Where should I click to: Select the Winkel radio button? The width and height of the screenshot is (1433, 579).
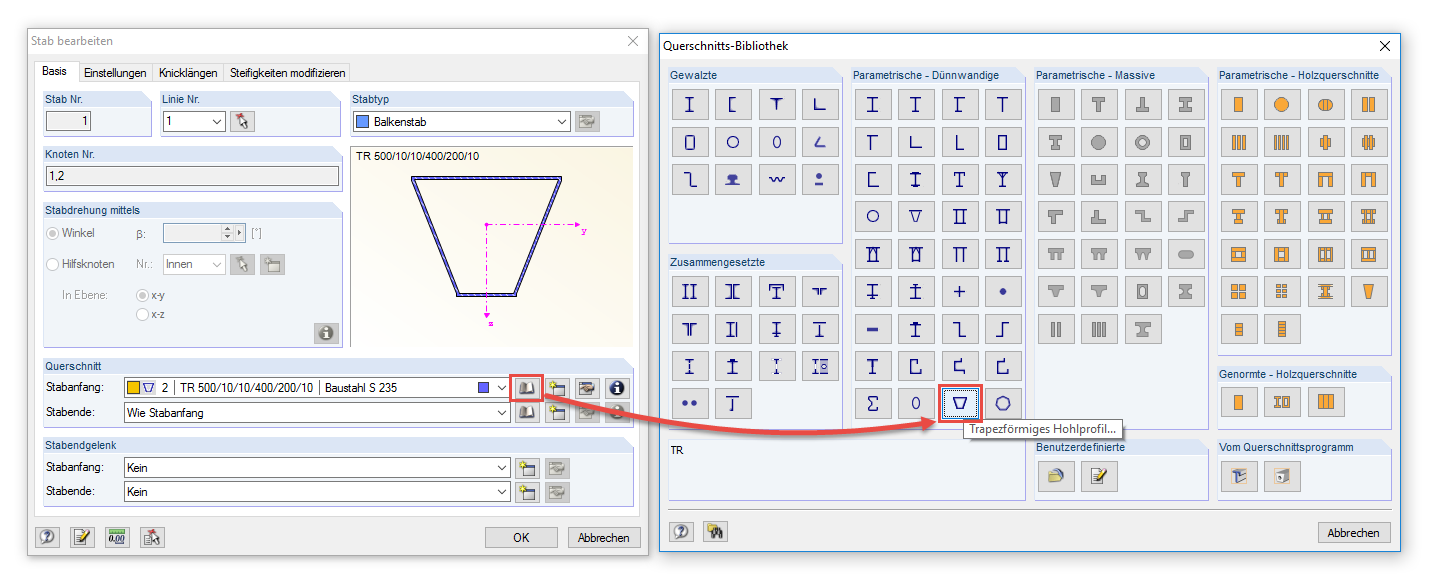[x=52, y=233]
